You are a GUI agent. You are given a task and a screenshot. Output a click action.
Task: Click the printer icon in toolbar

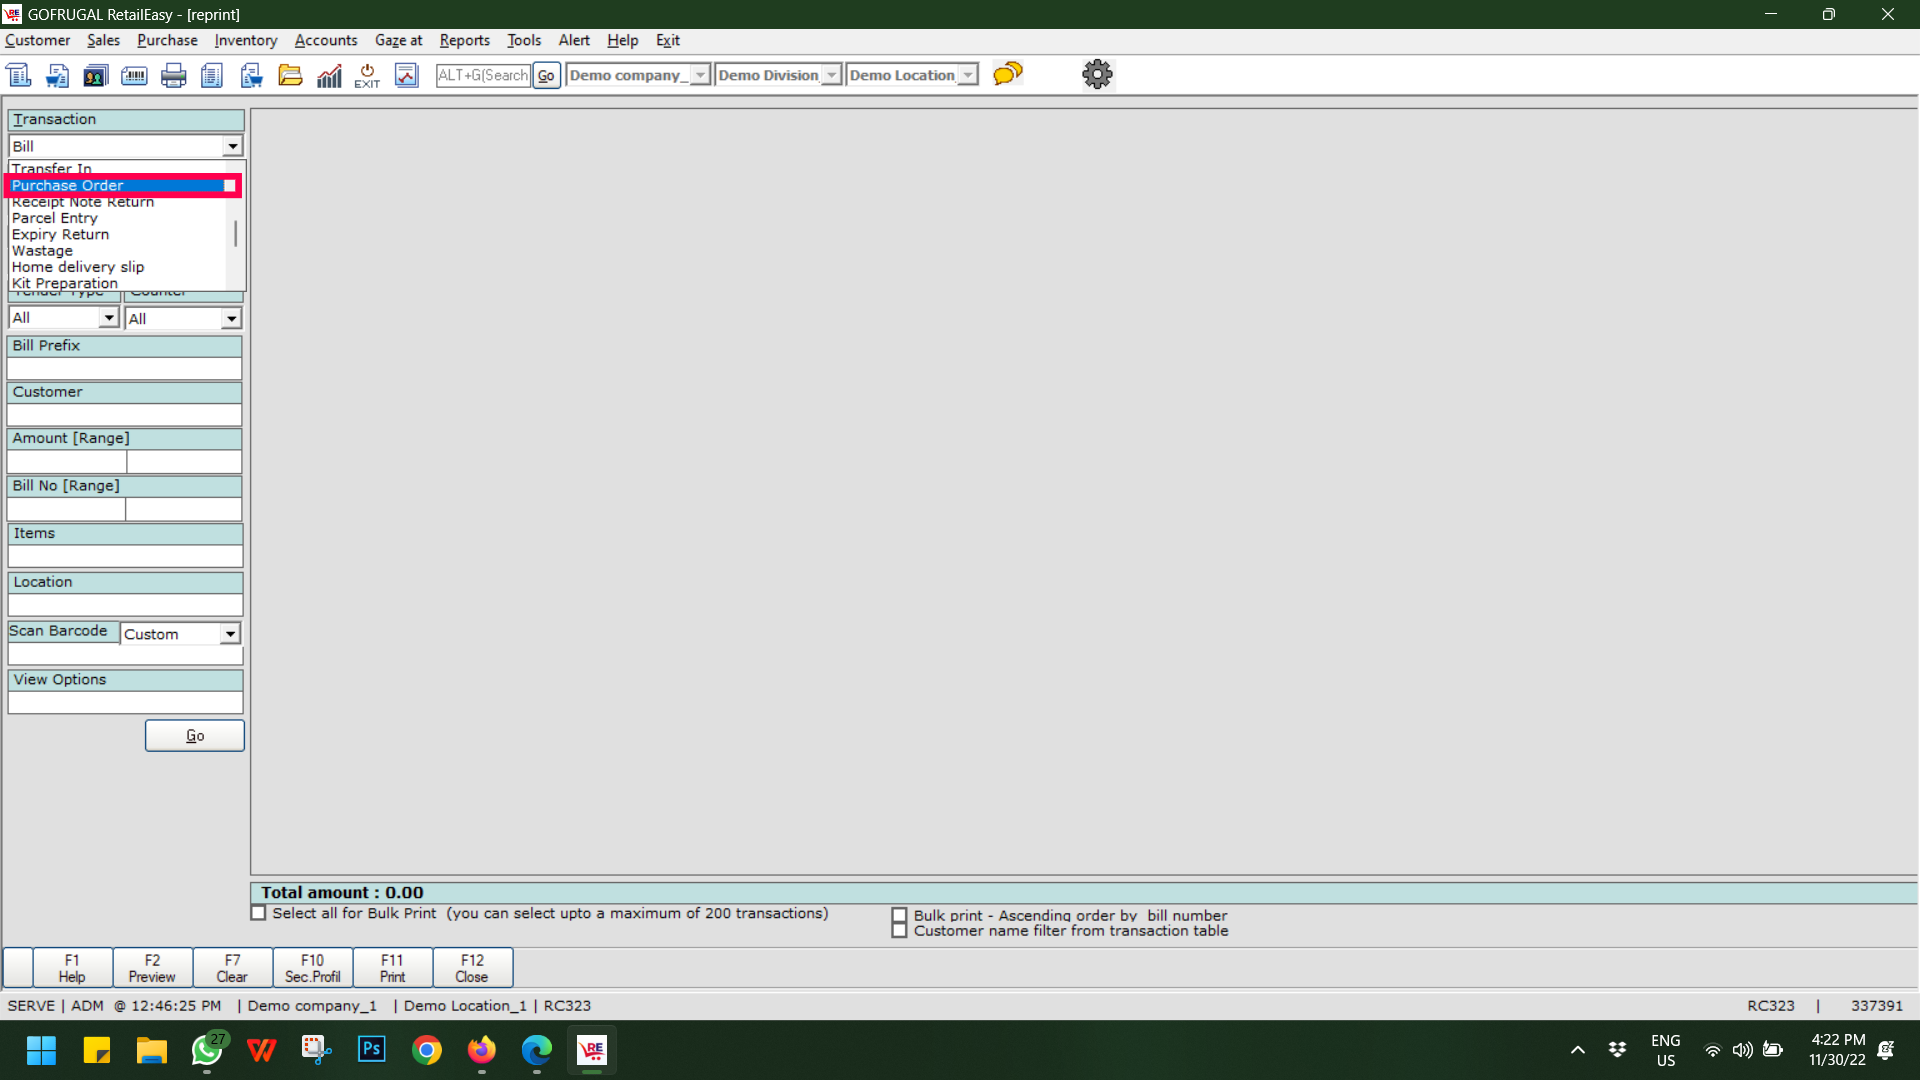click(173, 75)
